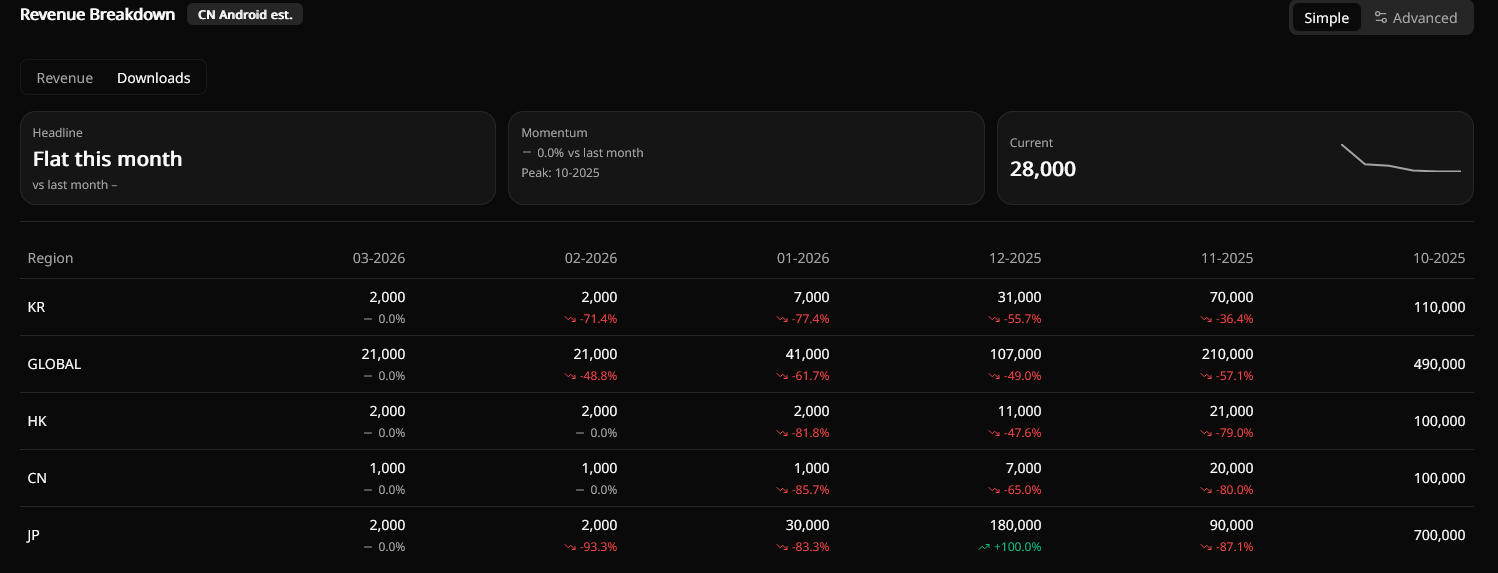Click JP 01-2026 value 30,000

[807, 525]
